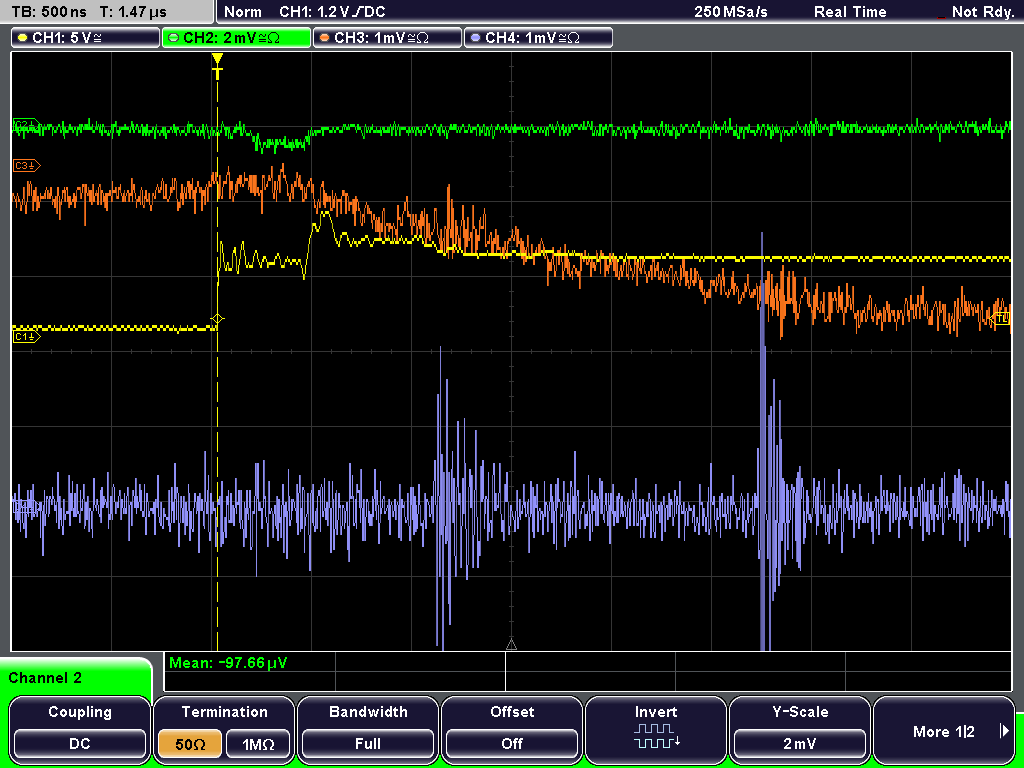Open the Bandwidth Full setting
The height and width of the screenshot is (768, 1024).
click(x=368, y=729)
